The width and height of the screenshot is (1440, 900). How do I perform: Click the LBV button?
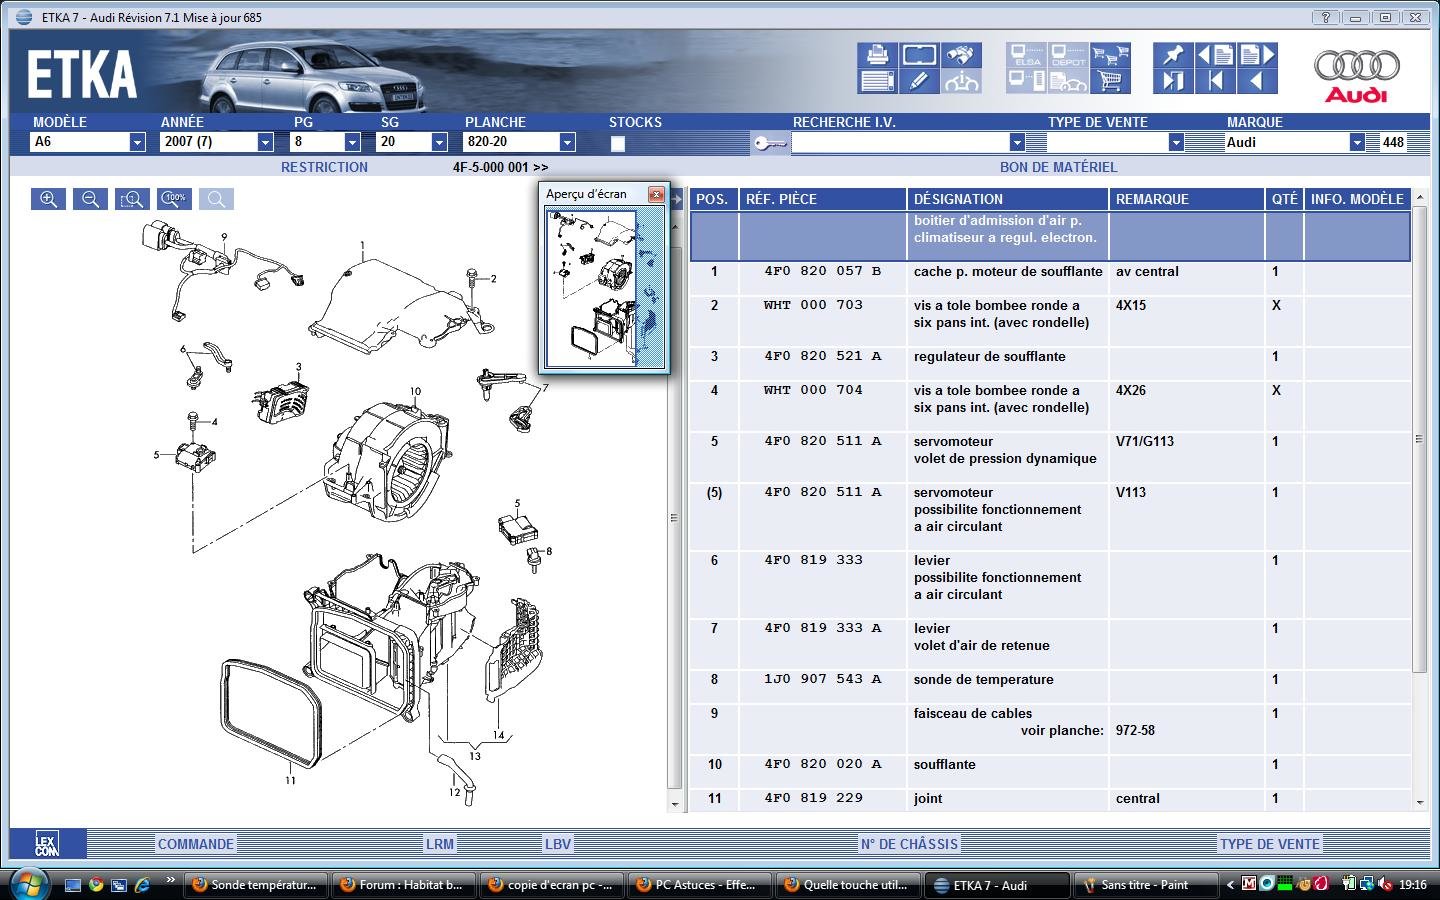[x=558, y=844]
